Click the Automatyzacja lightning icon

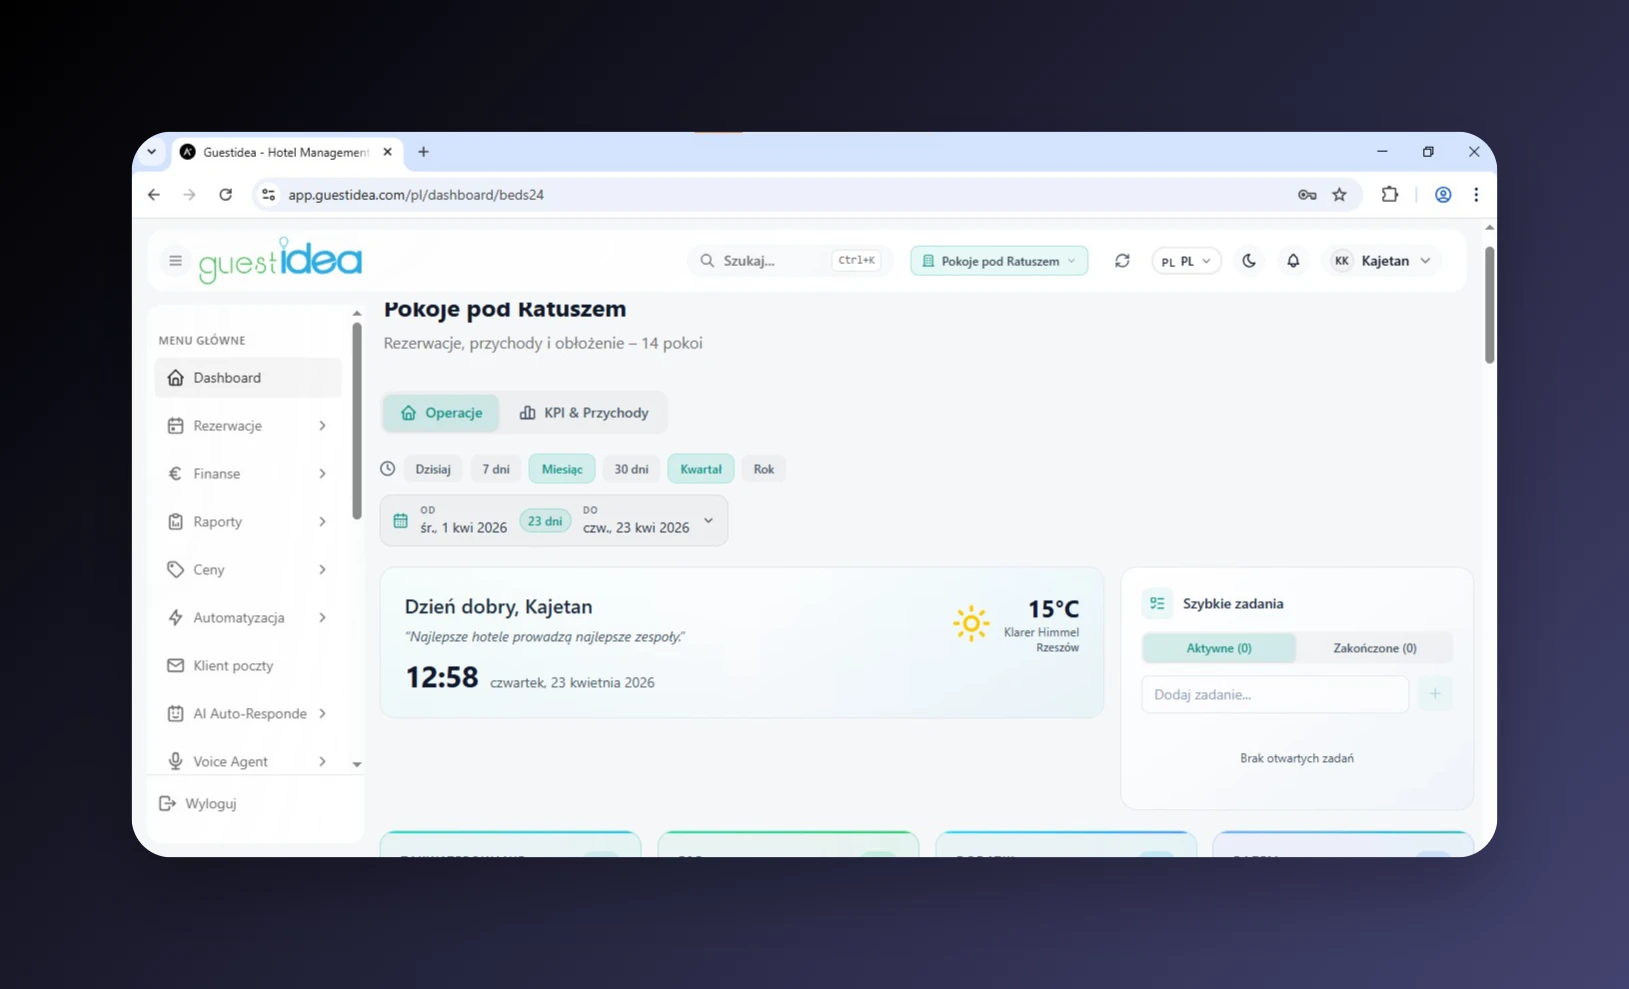pyautogui.click(x=175, y=618)
